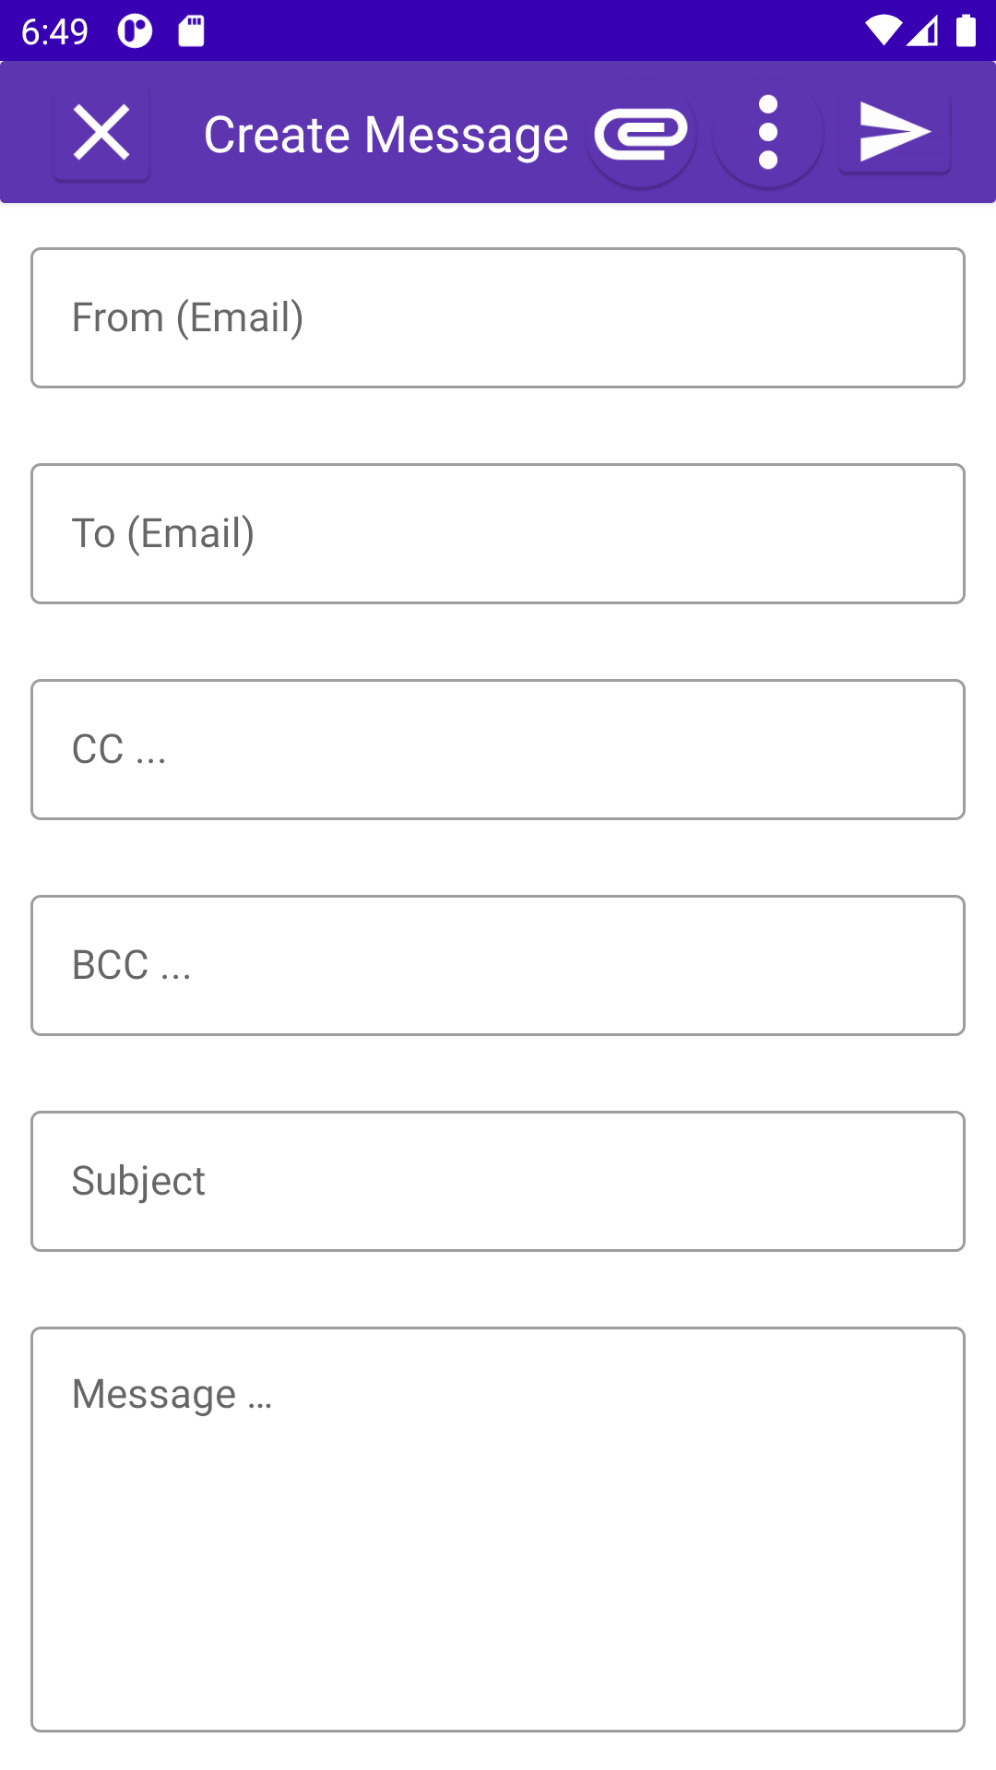Click the paperclip attachment icon

click(x=641, y=133)
